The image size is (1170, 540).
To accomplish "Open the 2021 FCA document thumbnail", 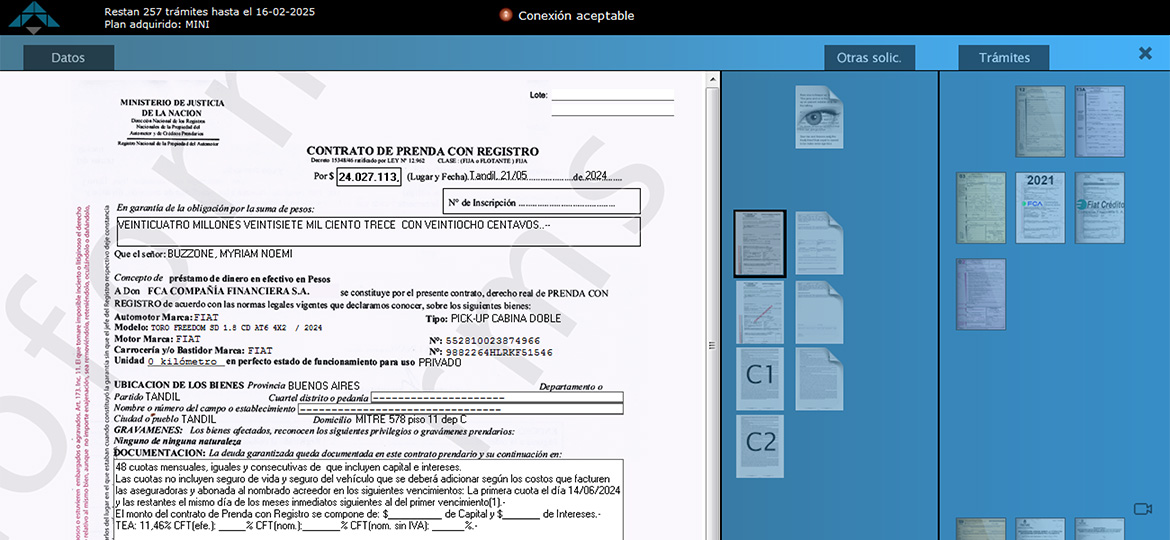I will pyautogui.click(x=1040, y=207).
